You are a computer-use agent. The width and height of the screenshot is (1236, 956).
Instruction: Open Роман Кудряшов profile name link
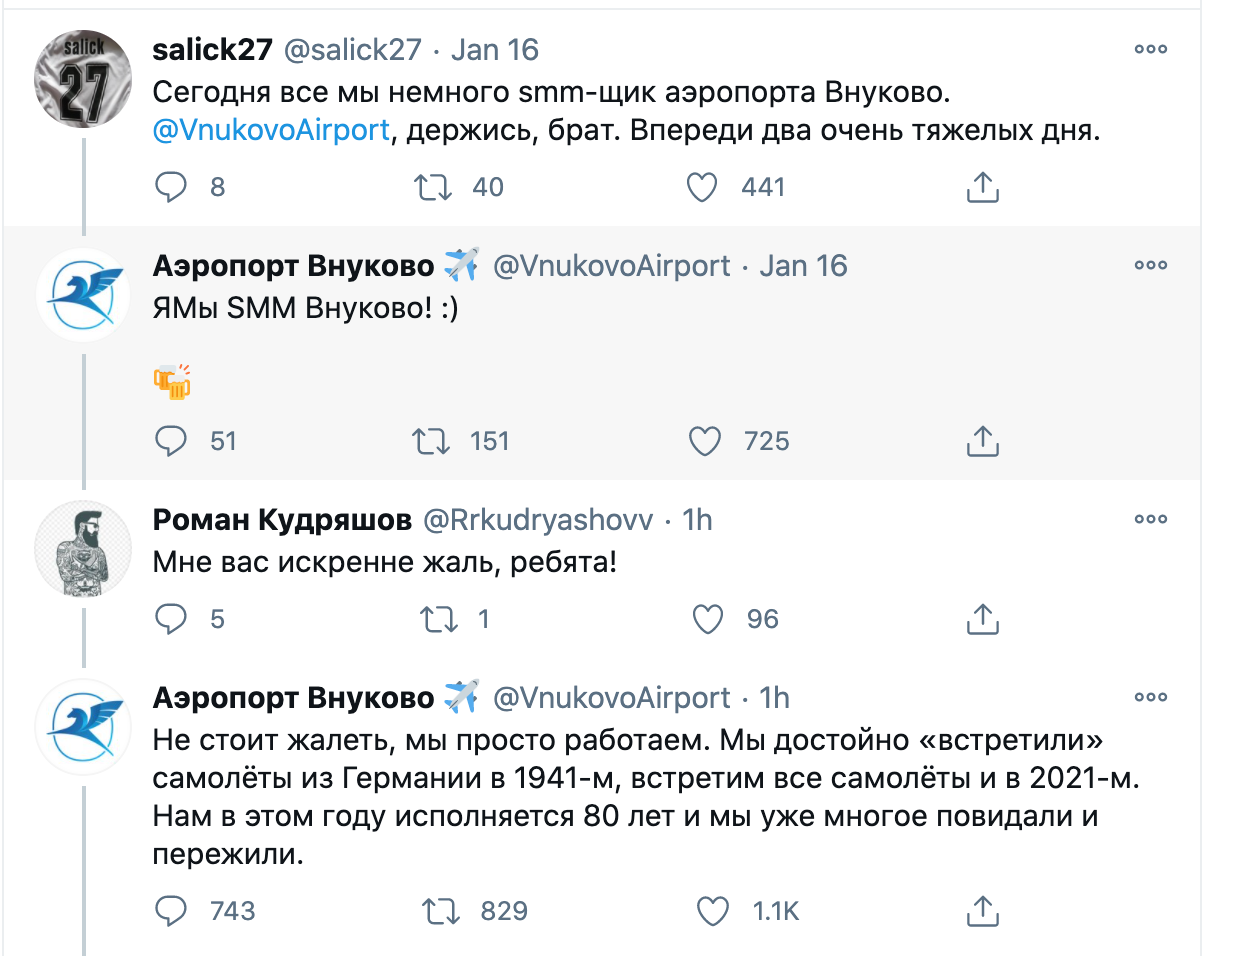282,520
